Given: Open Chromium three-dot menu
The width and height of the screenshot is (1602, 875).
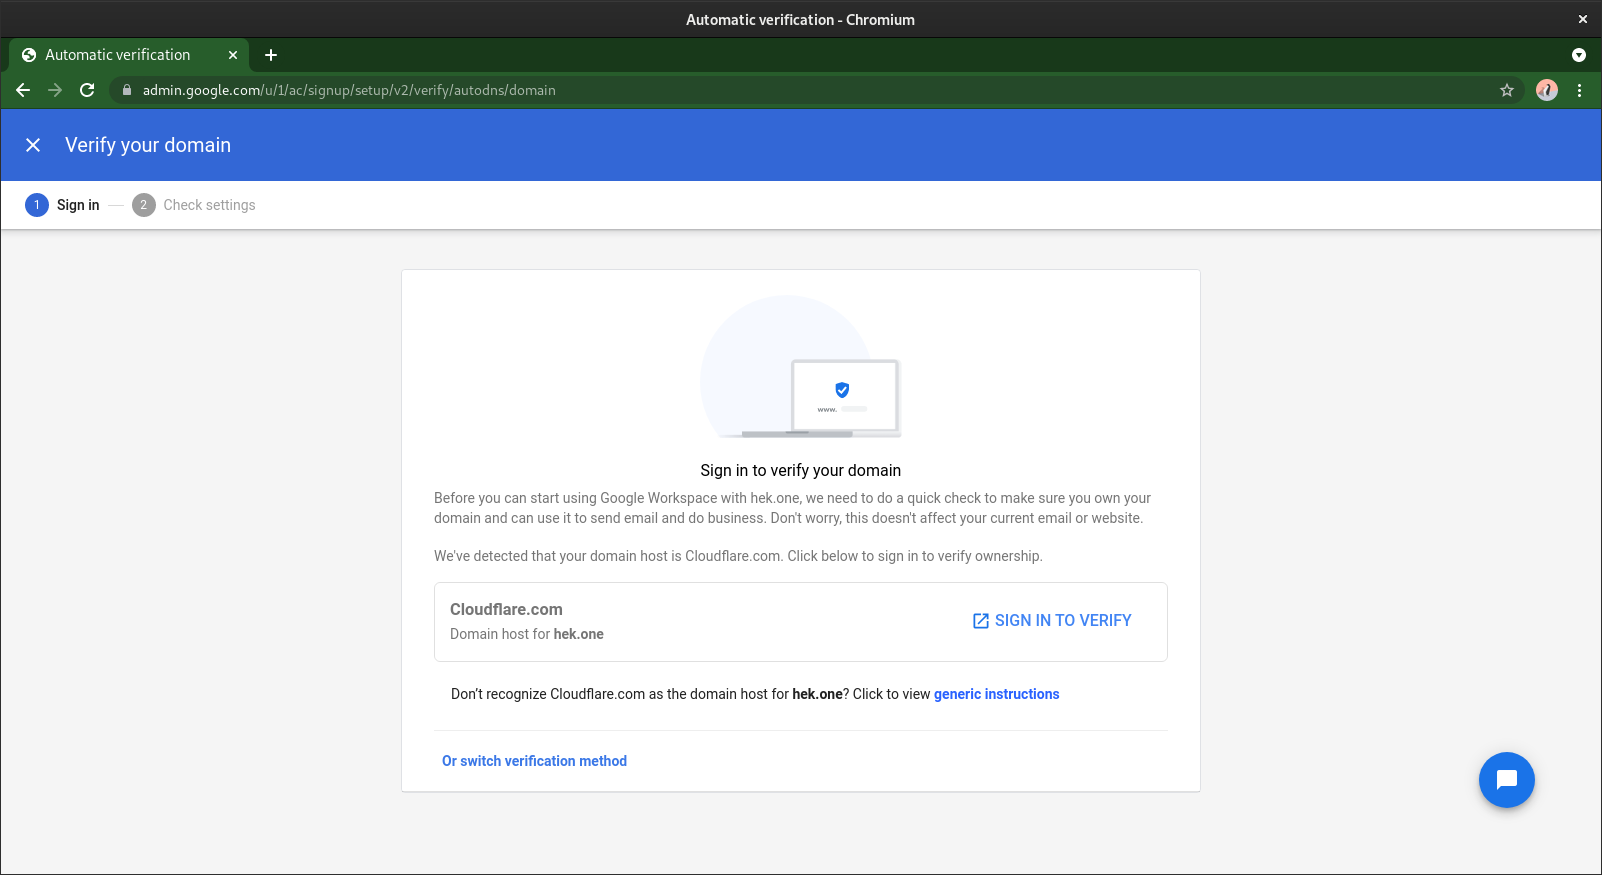Looking at the screenshot, I should pos(1580,90).
